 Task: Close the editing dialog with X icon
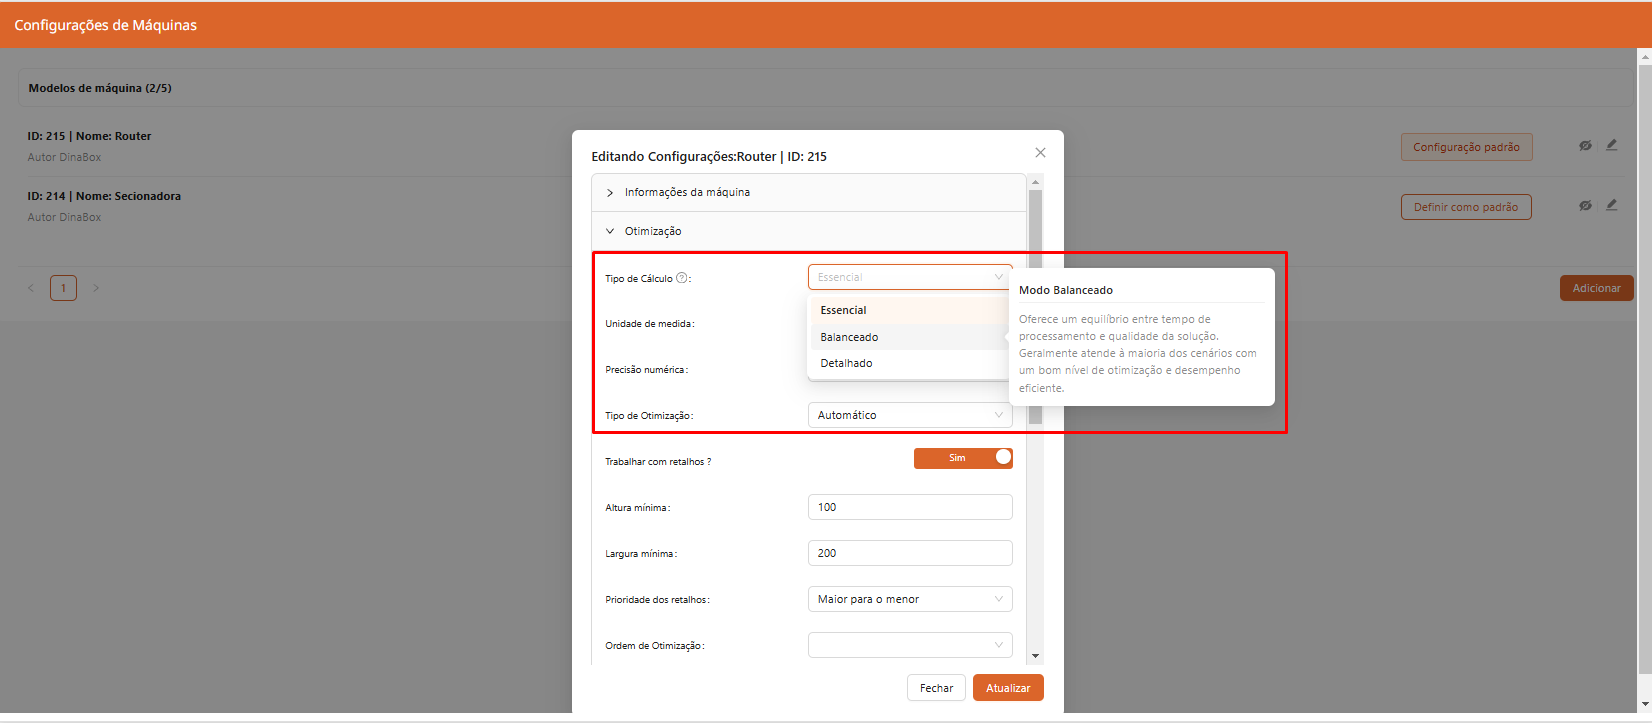pyautogui.click(x=1040, y=153)
